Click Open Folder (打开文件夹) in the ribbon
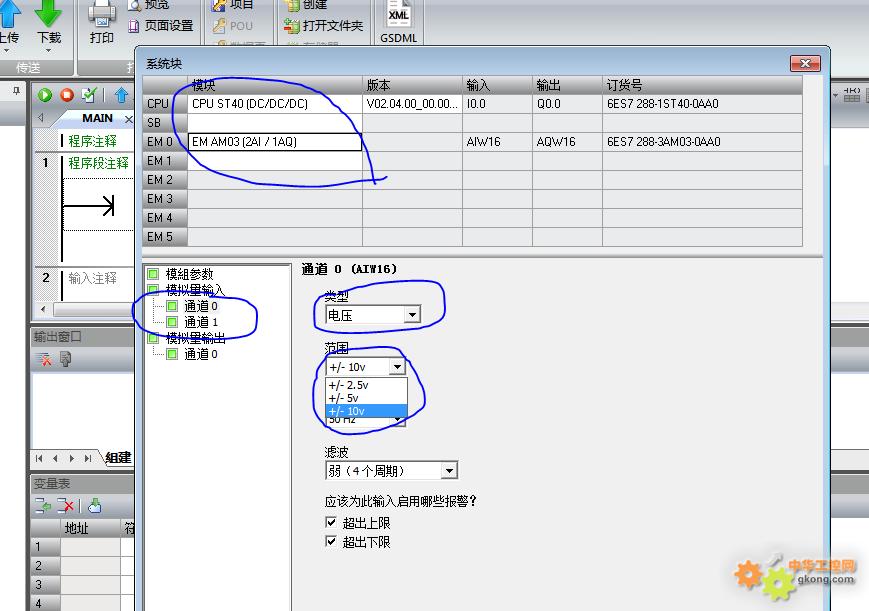869x611 pixels. pyautogui.click(x=324, y=26)
